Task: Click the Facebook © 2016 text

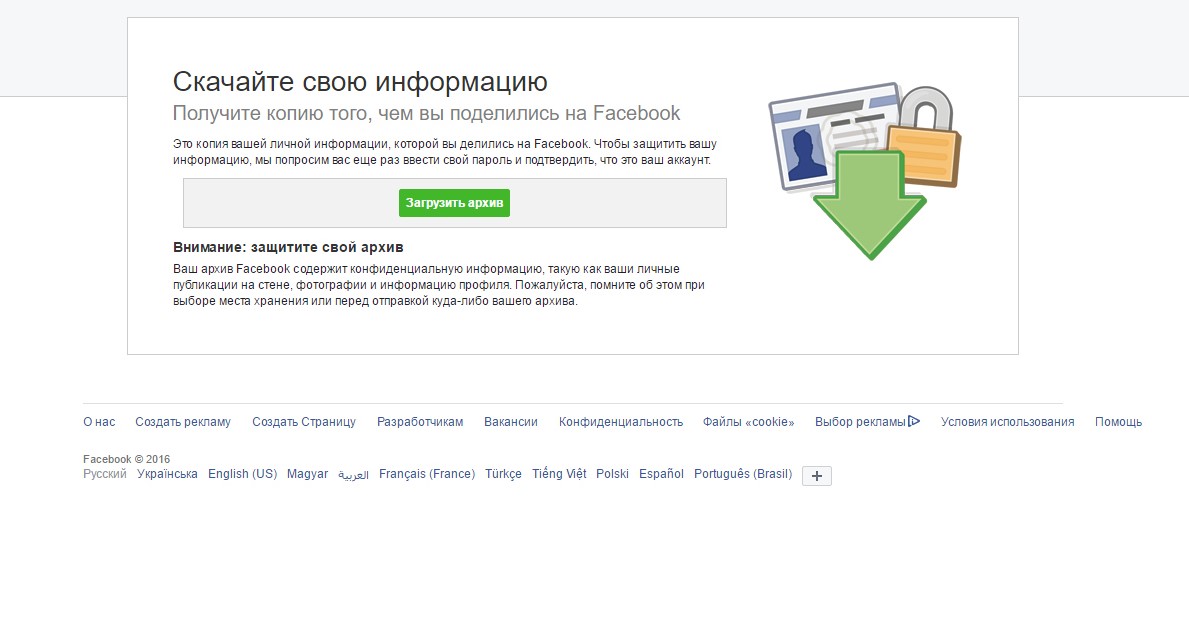Action: coord(127,459)
